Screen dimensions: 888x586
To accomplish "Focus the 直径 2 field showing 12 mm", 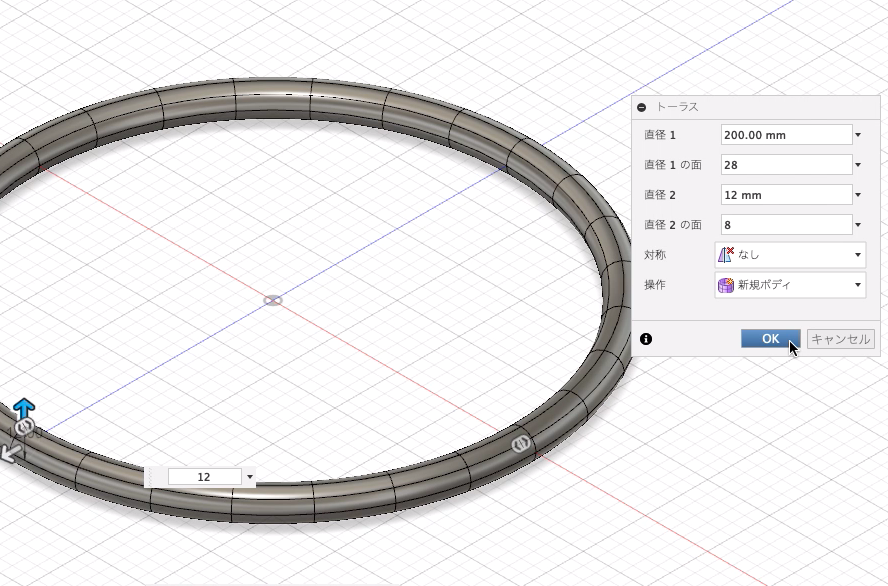I will [x=786, y=195].
